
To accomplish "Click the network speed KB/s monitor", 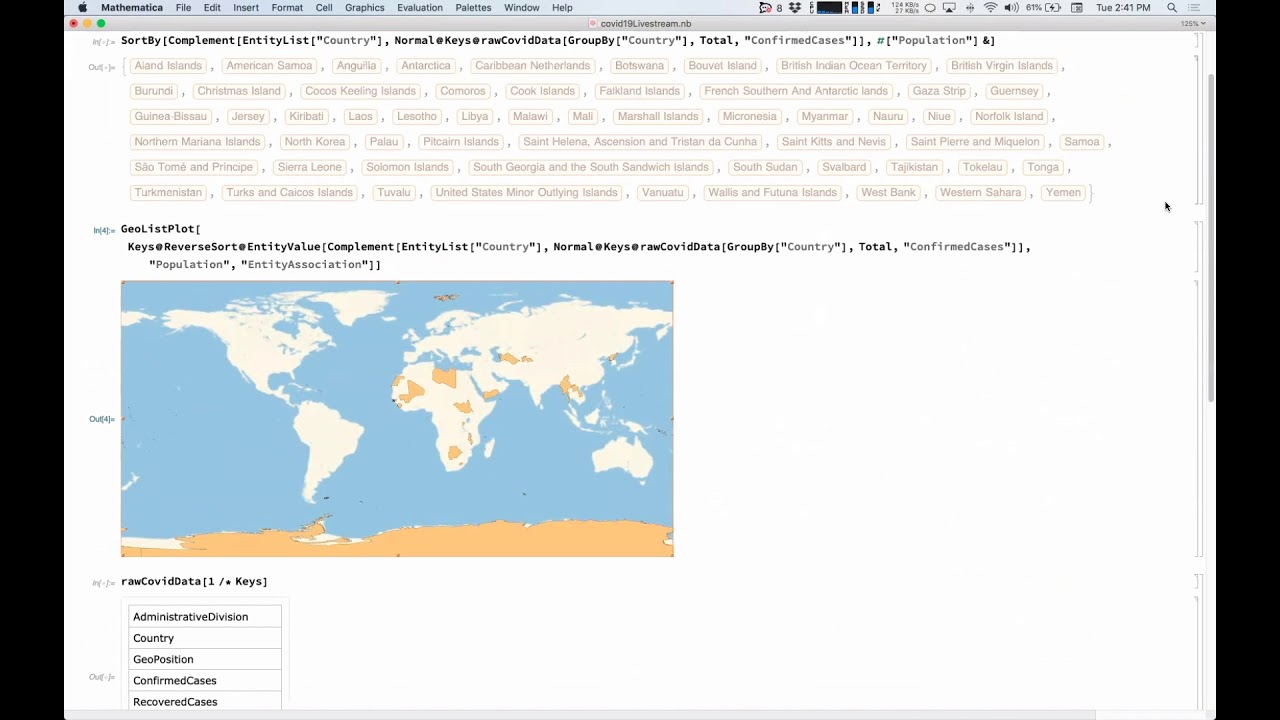I will click(905, 7).
